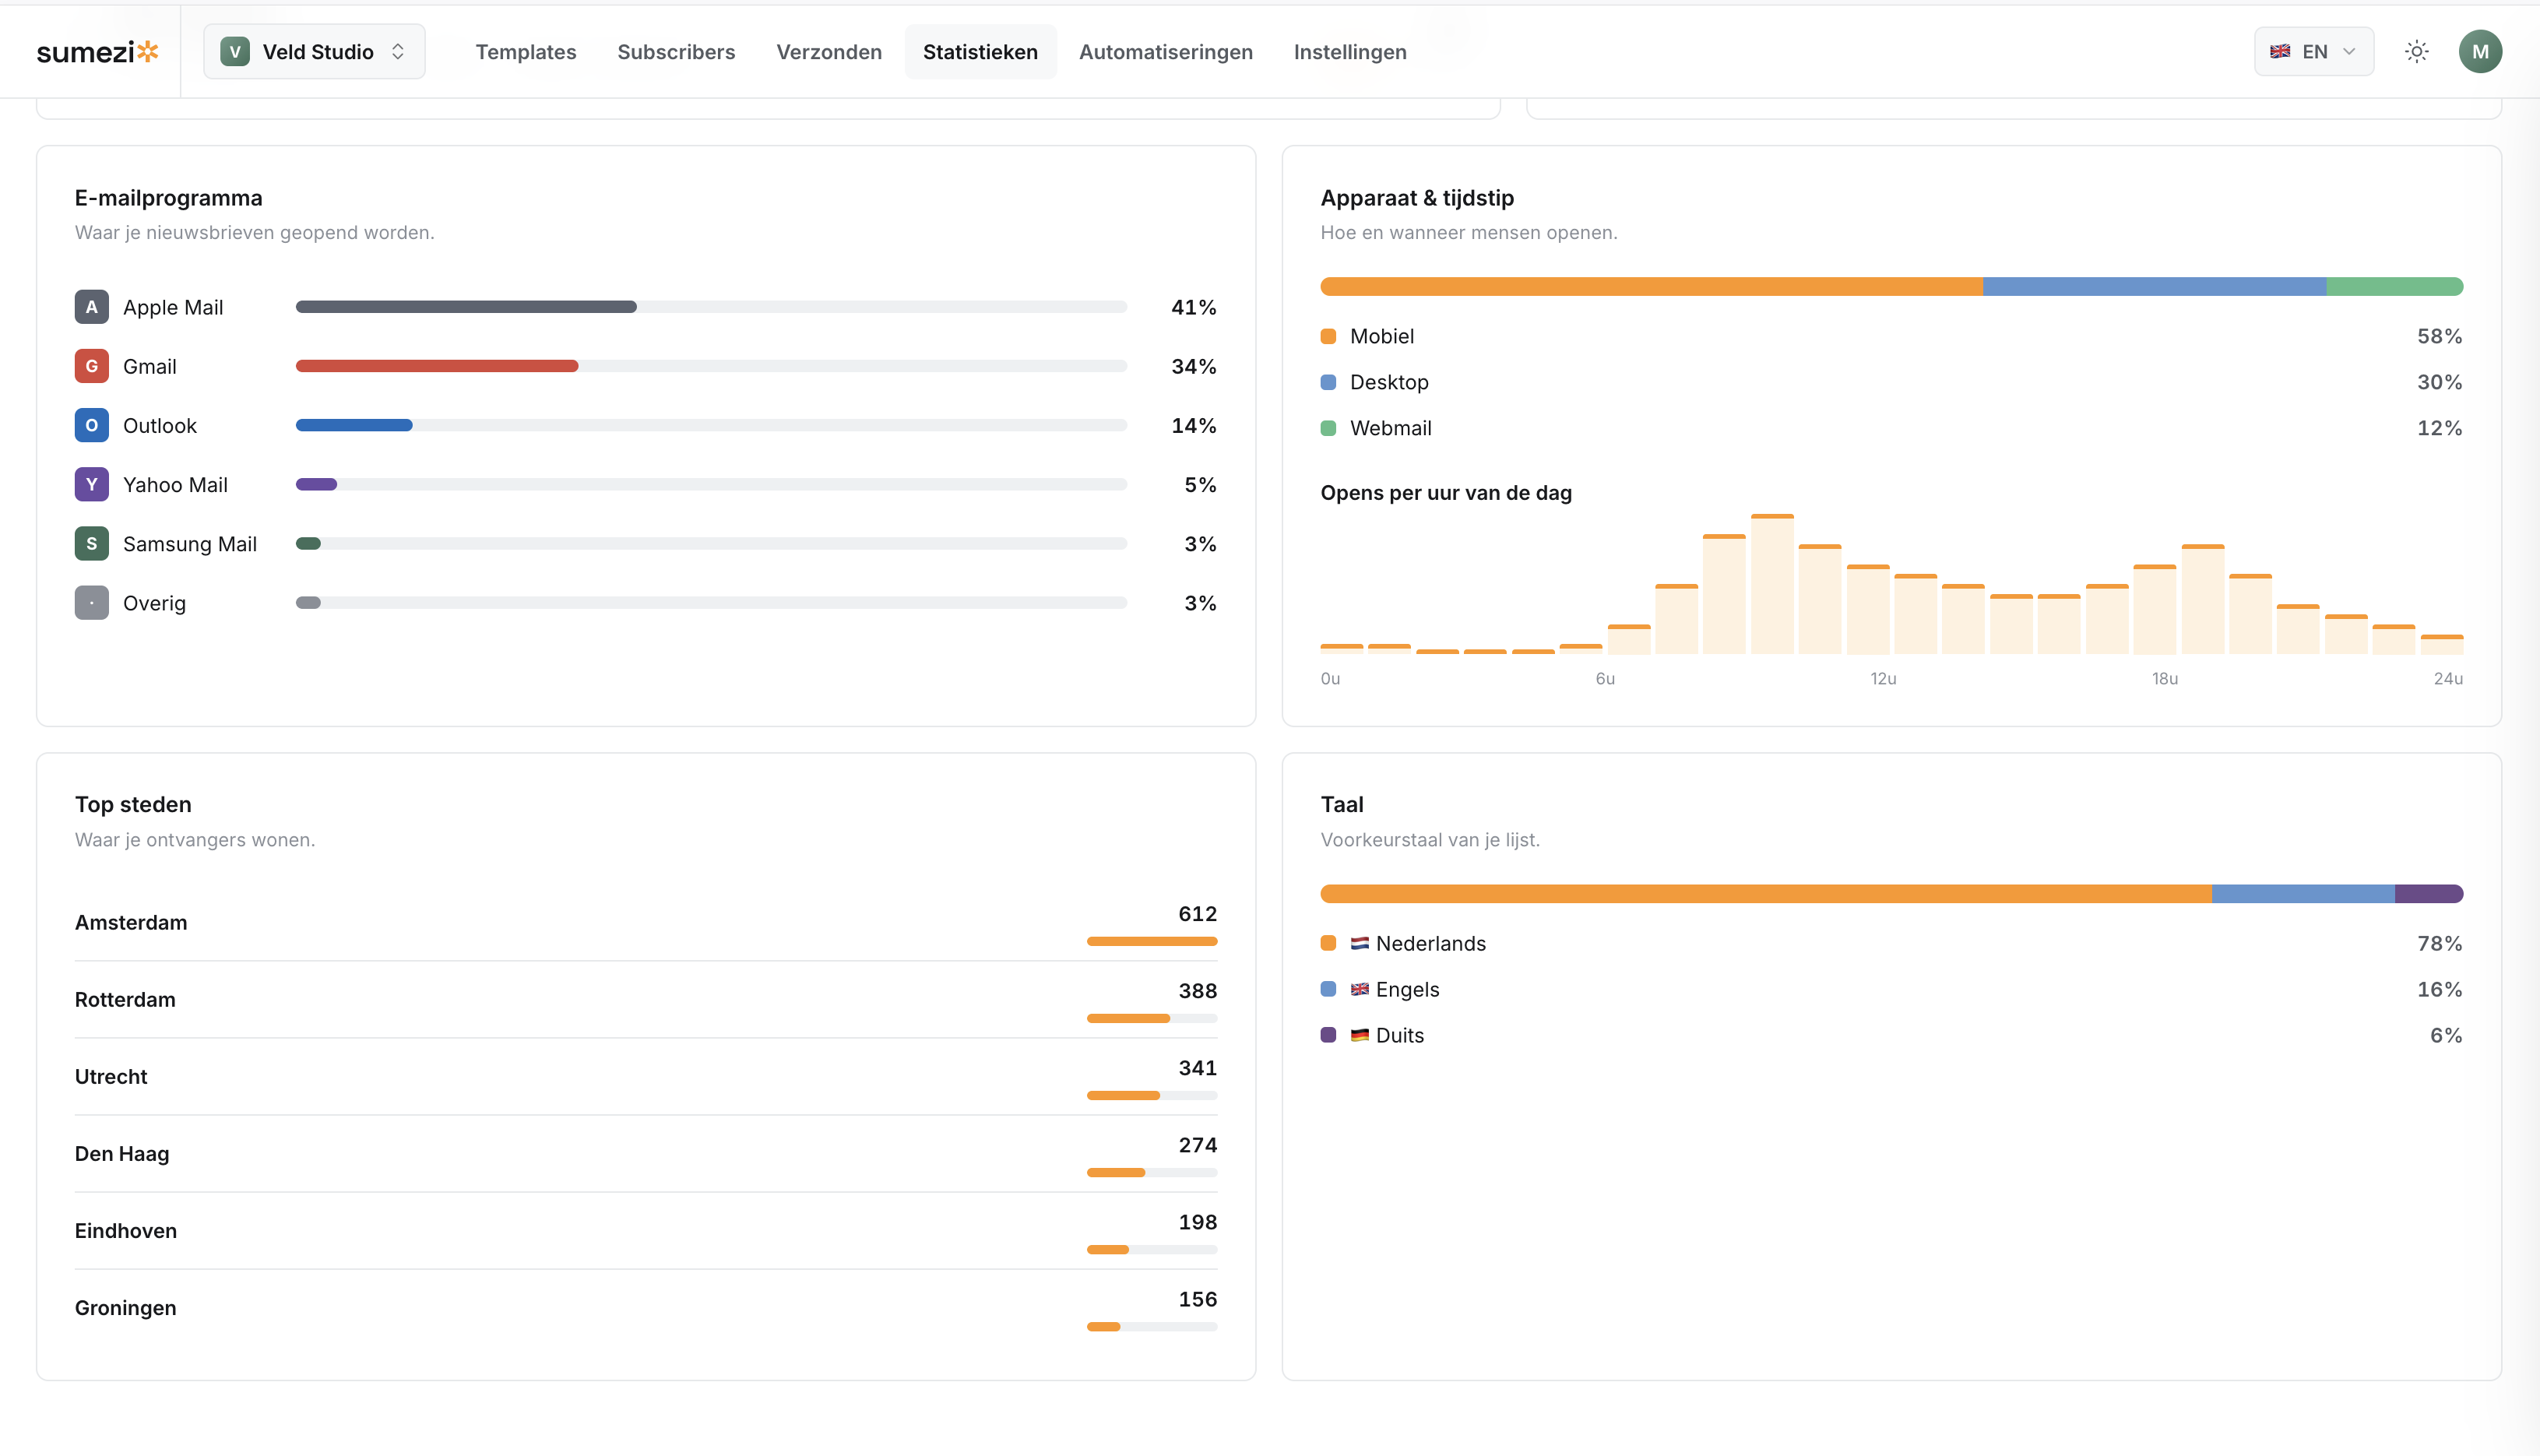
Task: Click the Overig gray icon
Action: coord(91,603)
